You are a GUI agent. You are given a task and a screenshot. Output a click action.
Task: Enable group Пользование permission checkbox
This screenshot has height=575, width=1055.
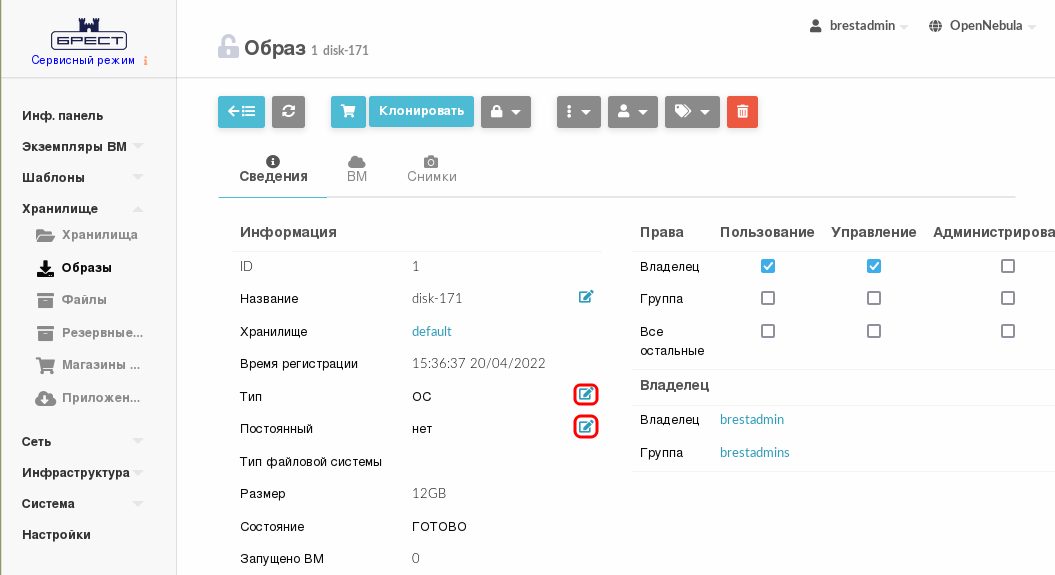[x=768, y=298]
